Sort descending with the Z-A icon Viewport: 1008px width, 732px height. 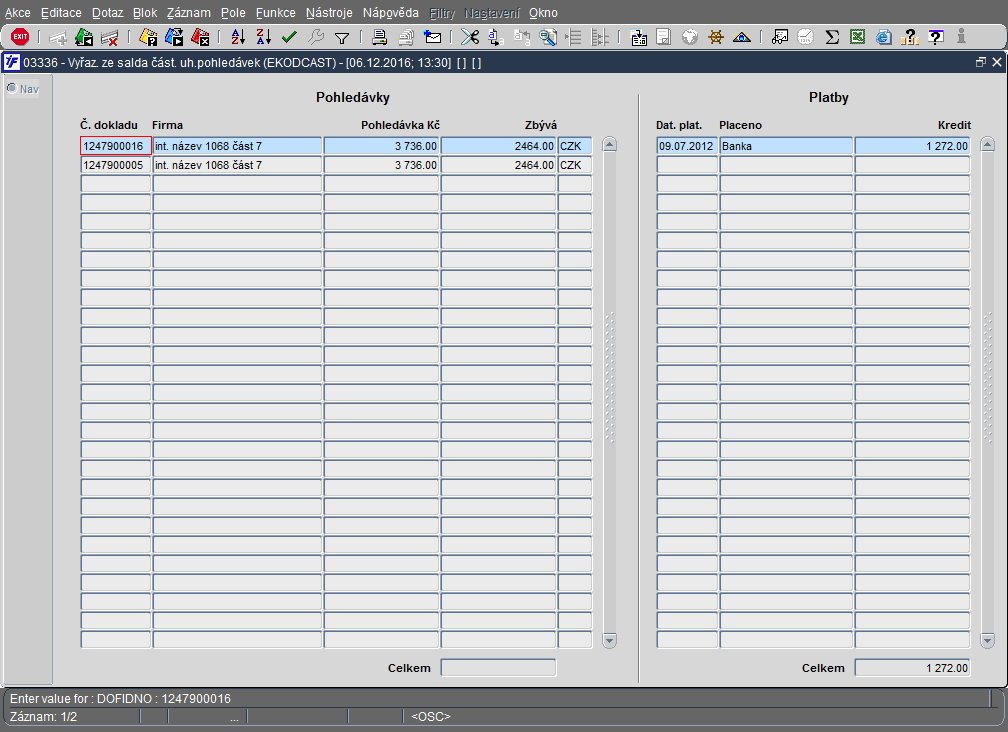(264, 37)
